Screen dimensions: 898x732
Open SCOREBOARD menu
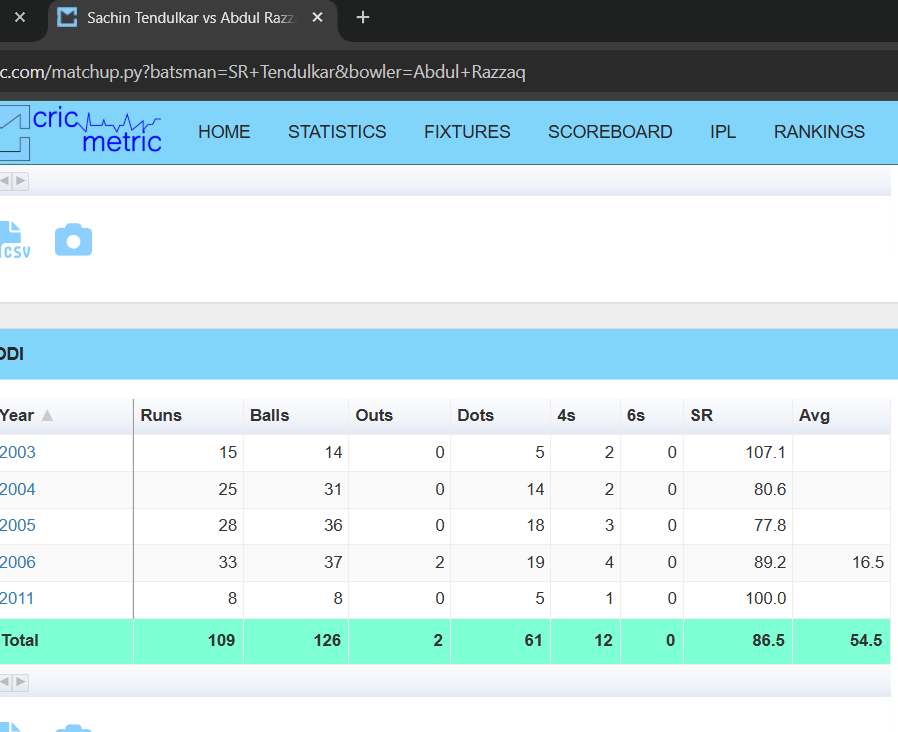tap(610, 132)
